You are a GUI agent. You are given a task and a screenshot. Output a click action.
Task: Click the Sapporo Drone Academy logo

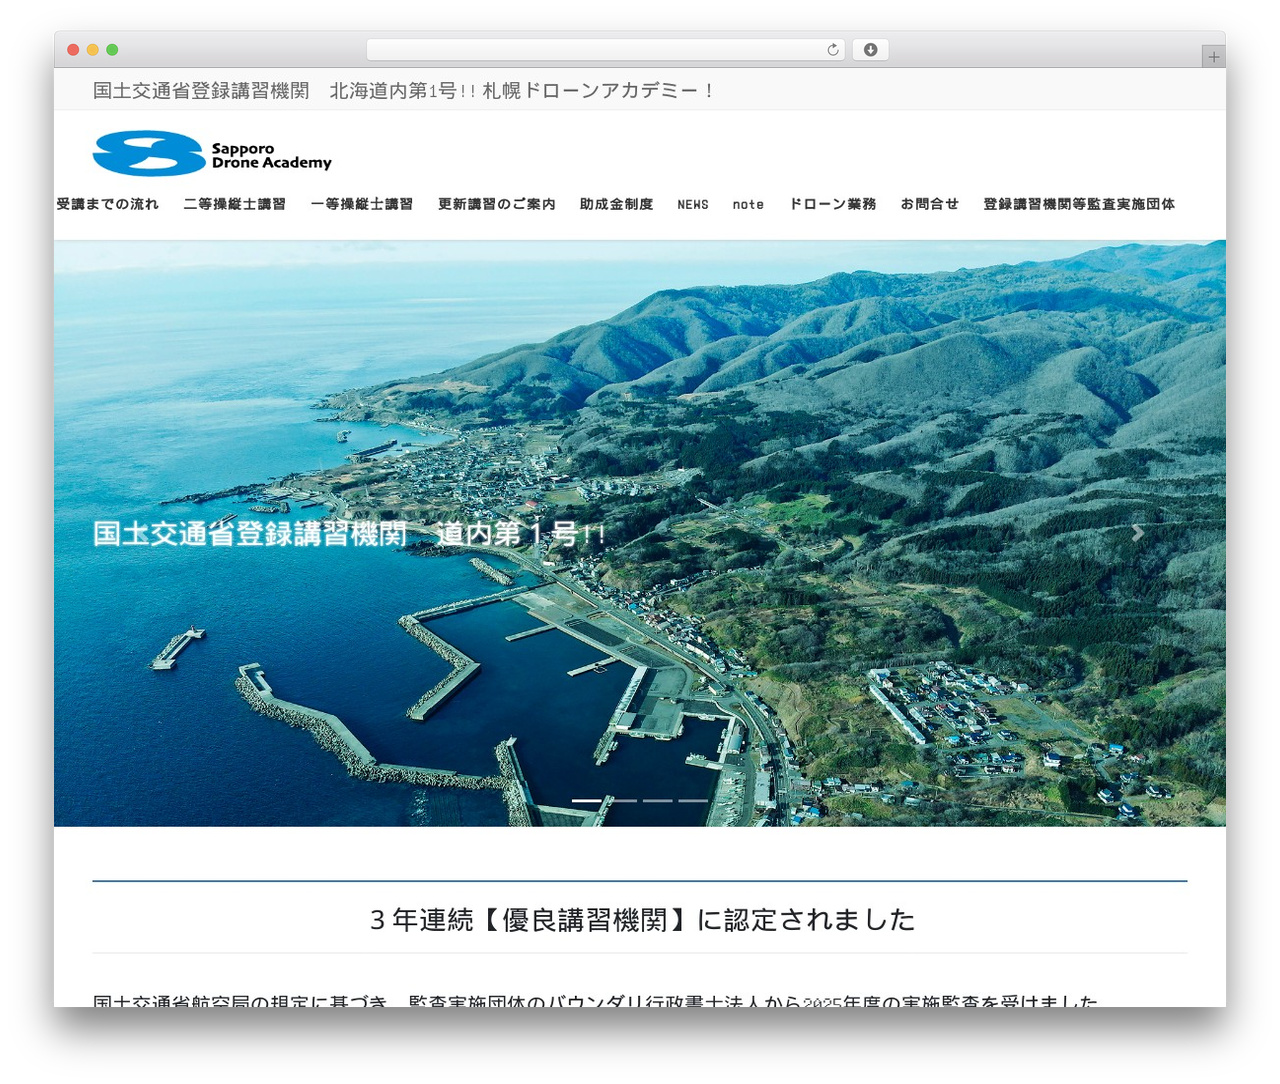click(x=212, y=154)
